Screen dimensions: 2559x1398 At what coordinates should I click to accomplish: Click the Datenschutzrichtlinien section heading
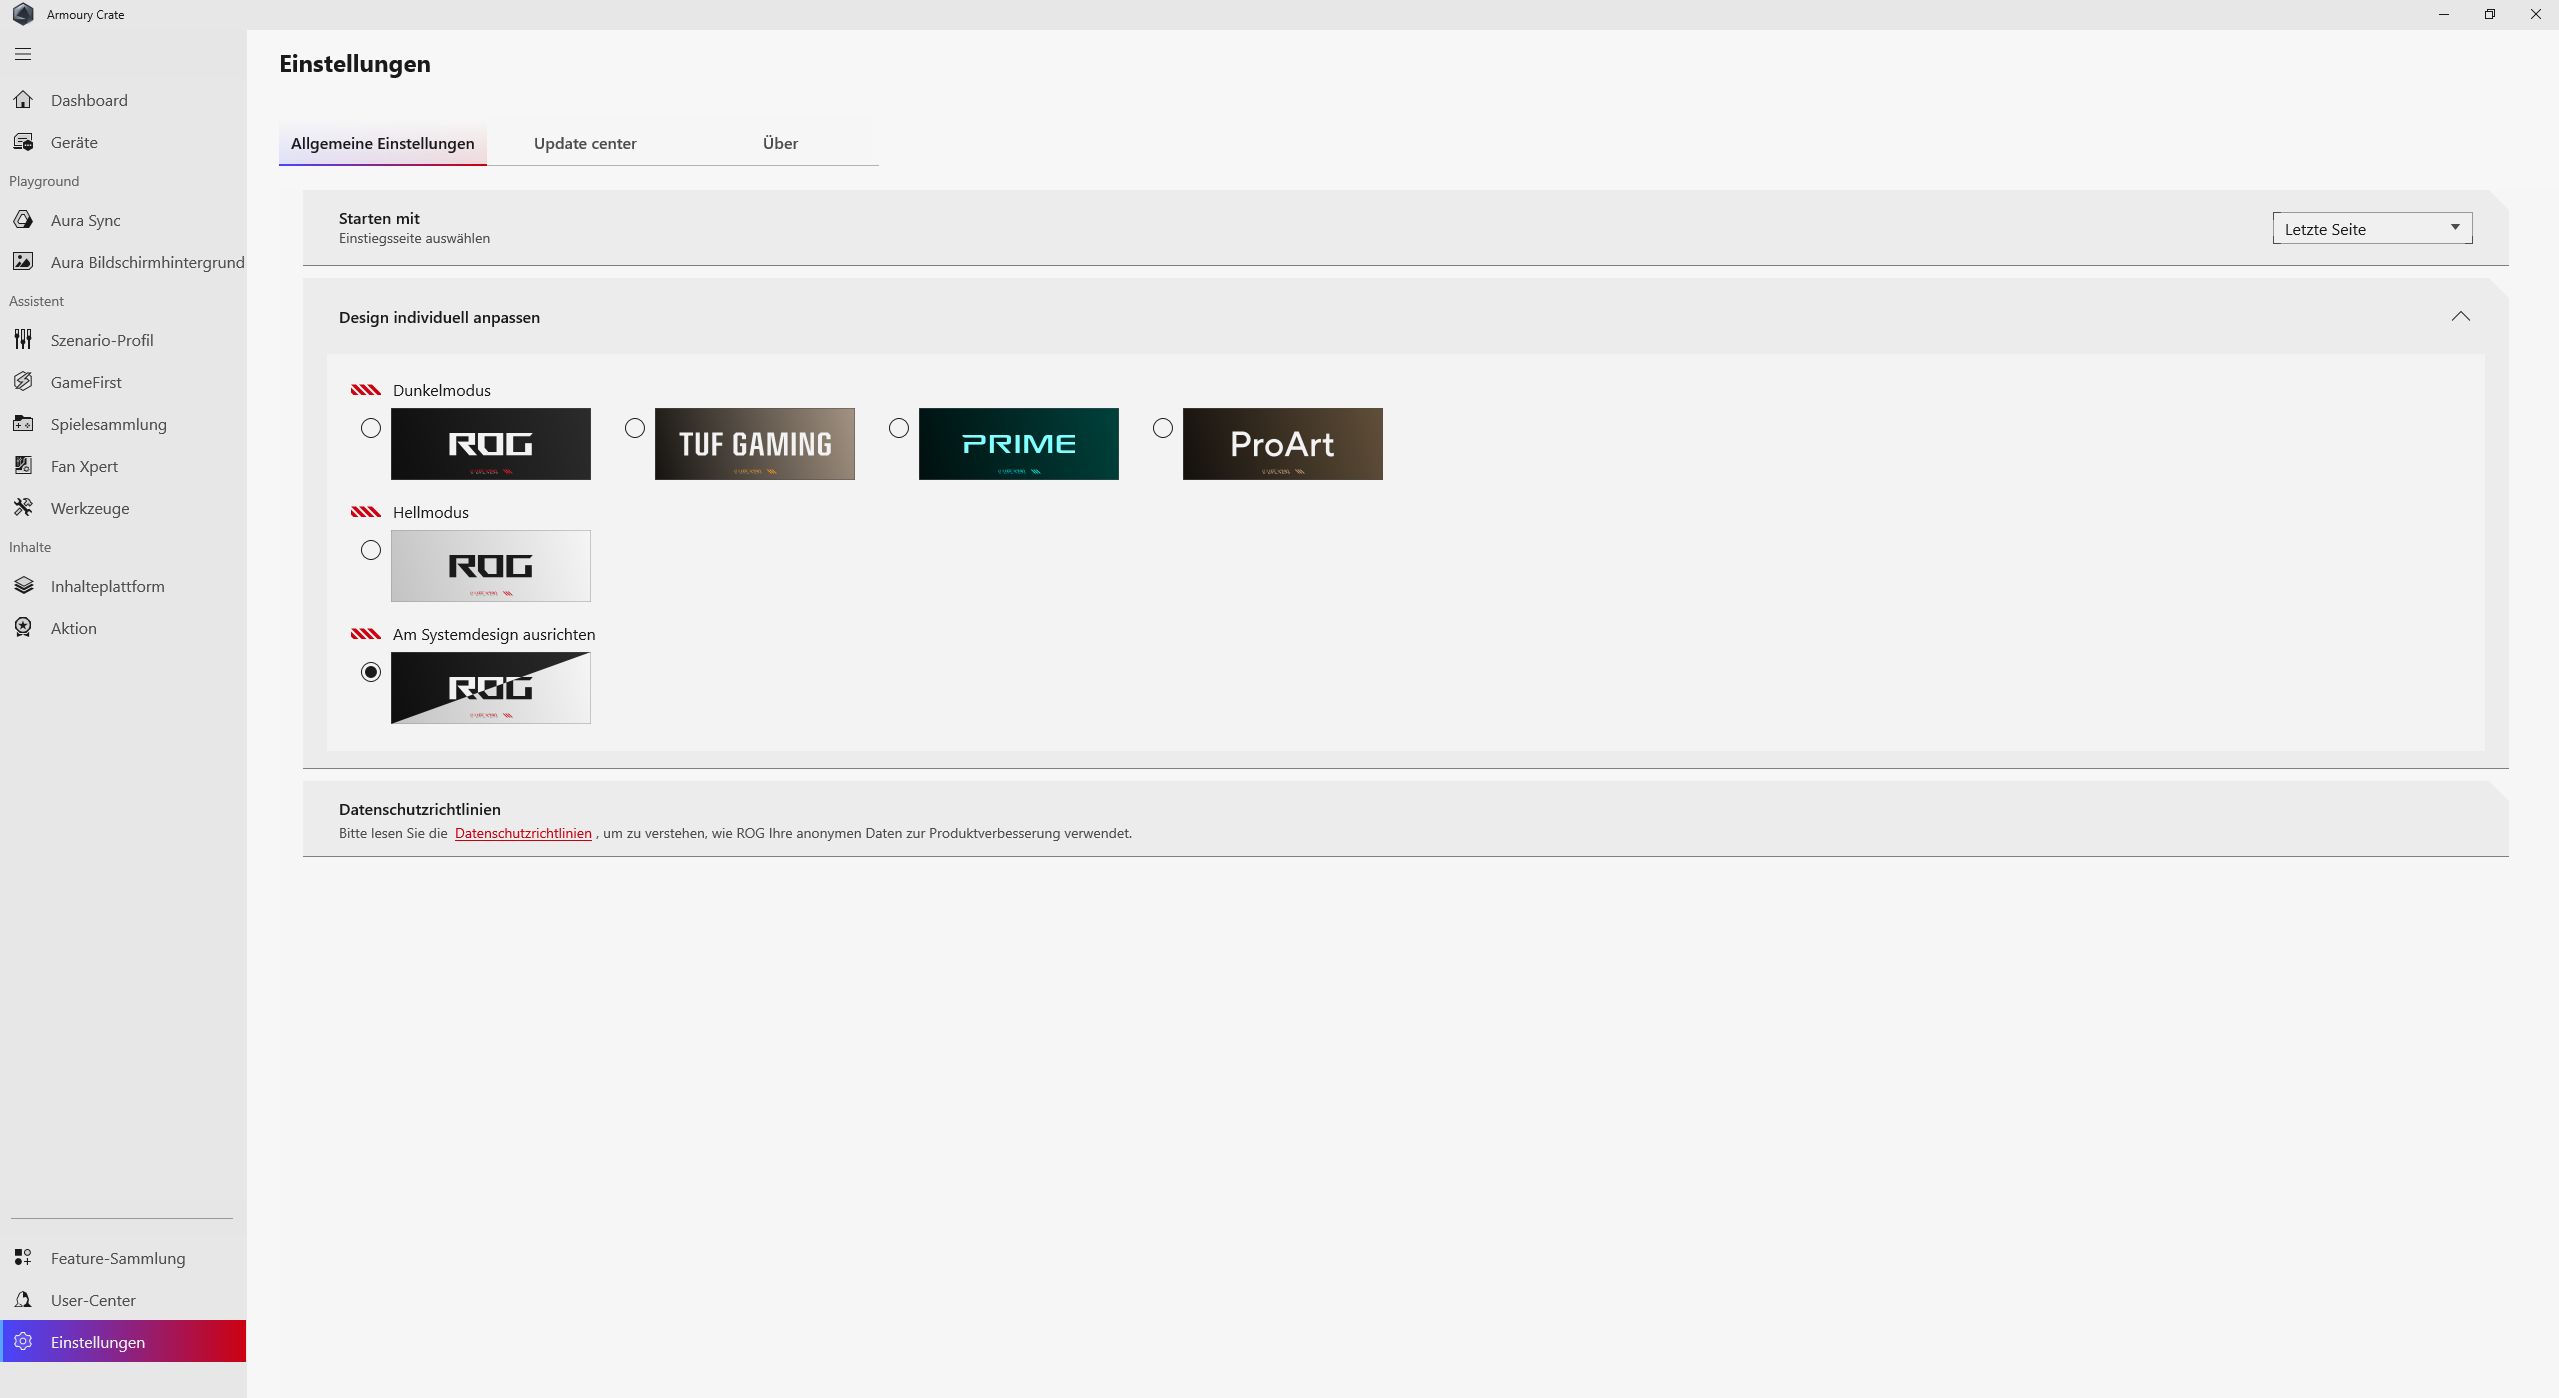point(420,809)
